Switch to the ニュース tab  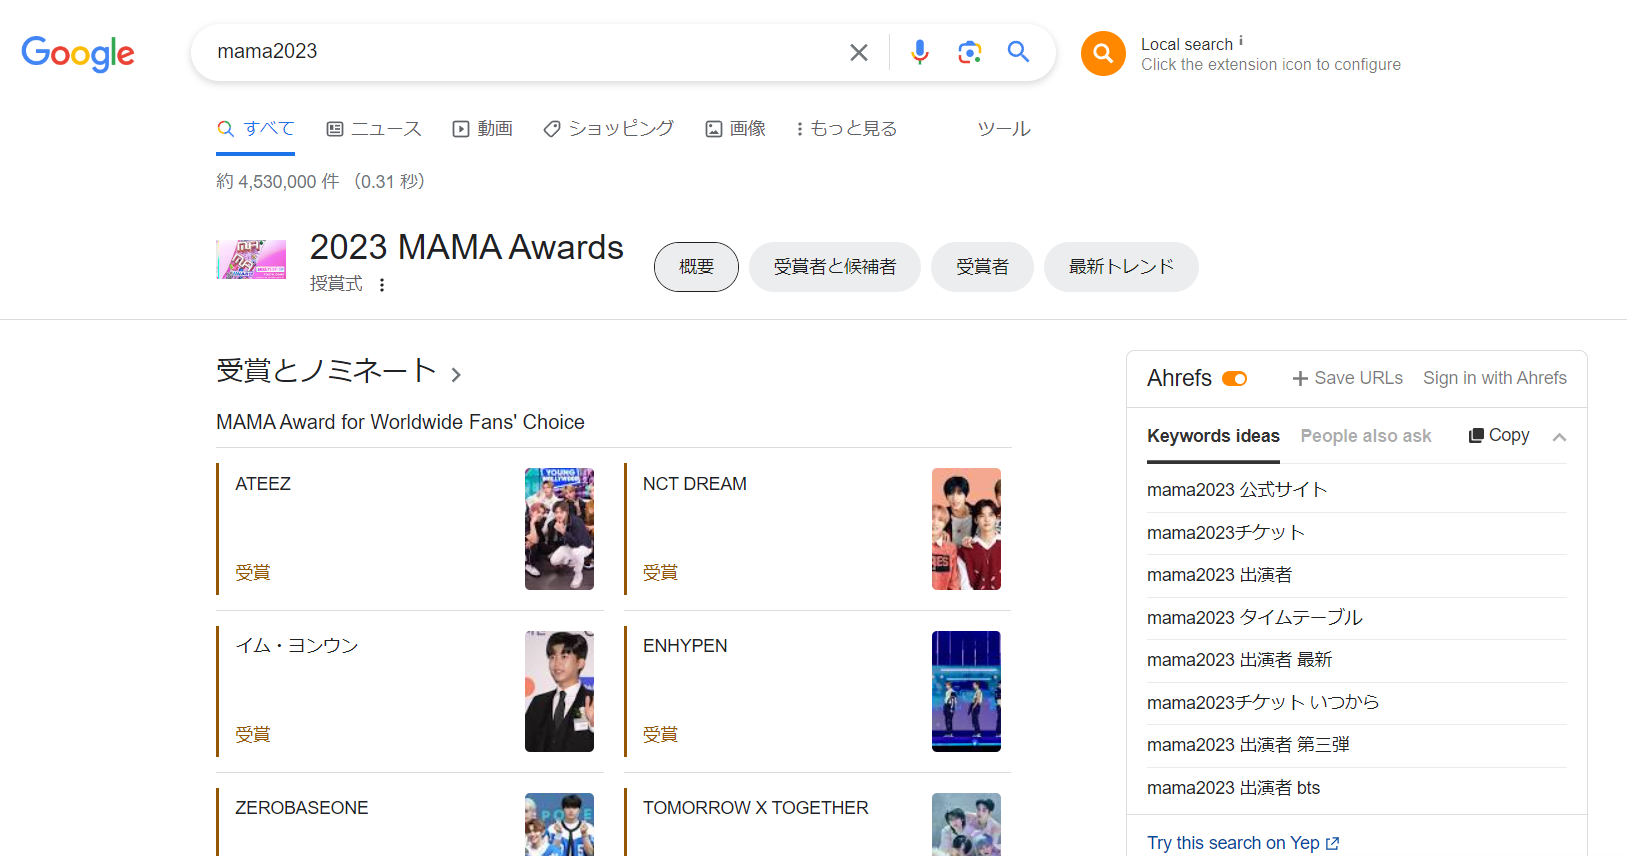click(x=374, y=129)
